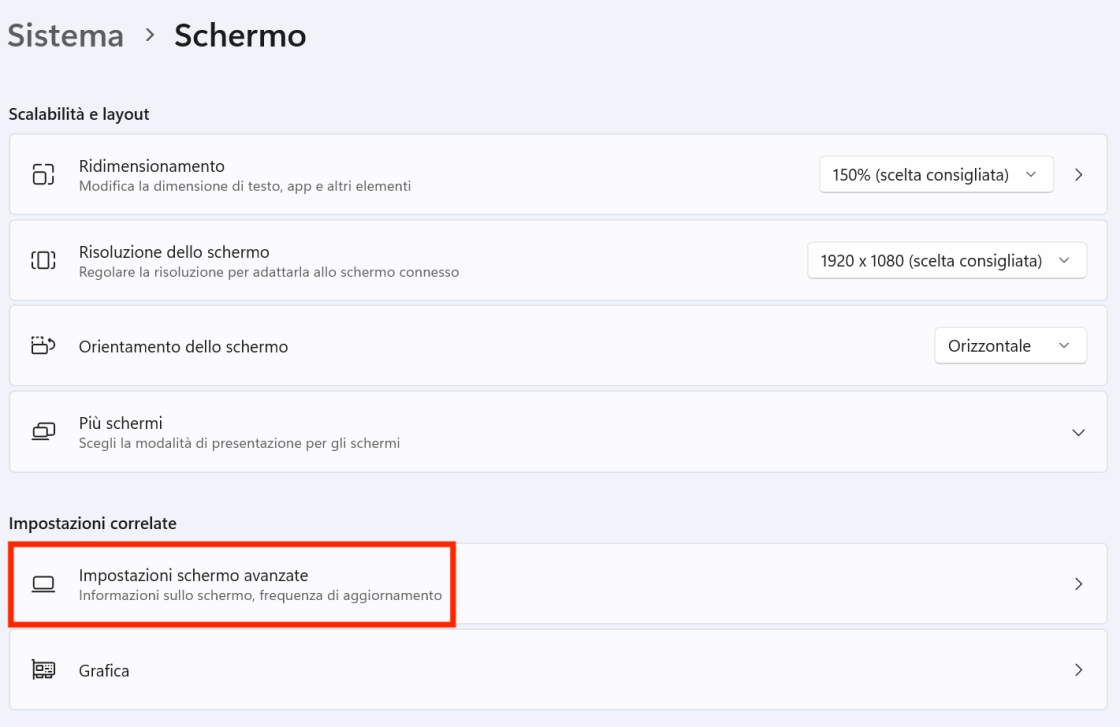Click the monitor icon beside Impostazioni schermo avanzate
This screenshot has height=727, width=1120.
44,585
